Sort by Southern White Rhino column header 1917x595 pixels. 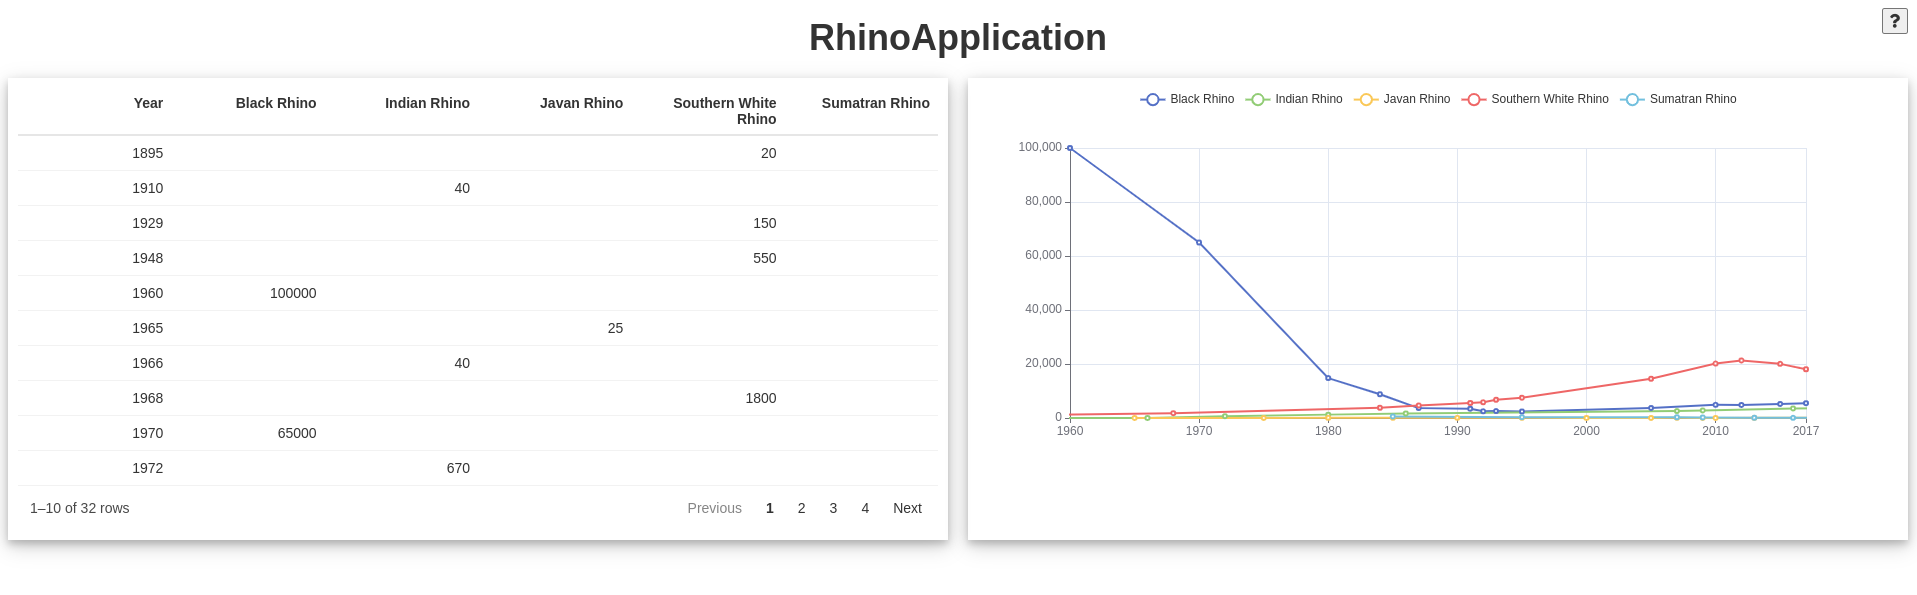724,111
